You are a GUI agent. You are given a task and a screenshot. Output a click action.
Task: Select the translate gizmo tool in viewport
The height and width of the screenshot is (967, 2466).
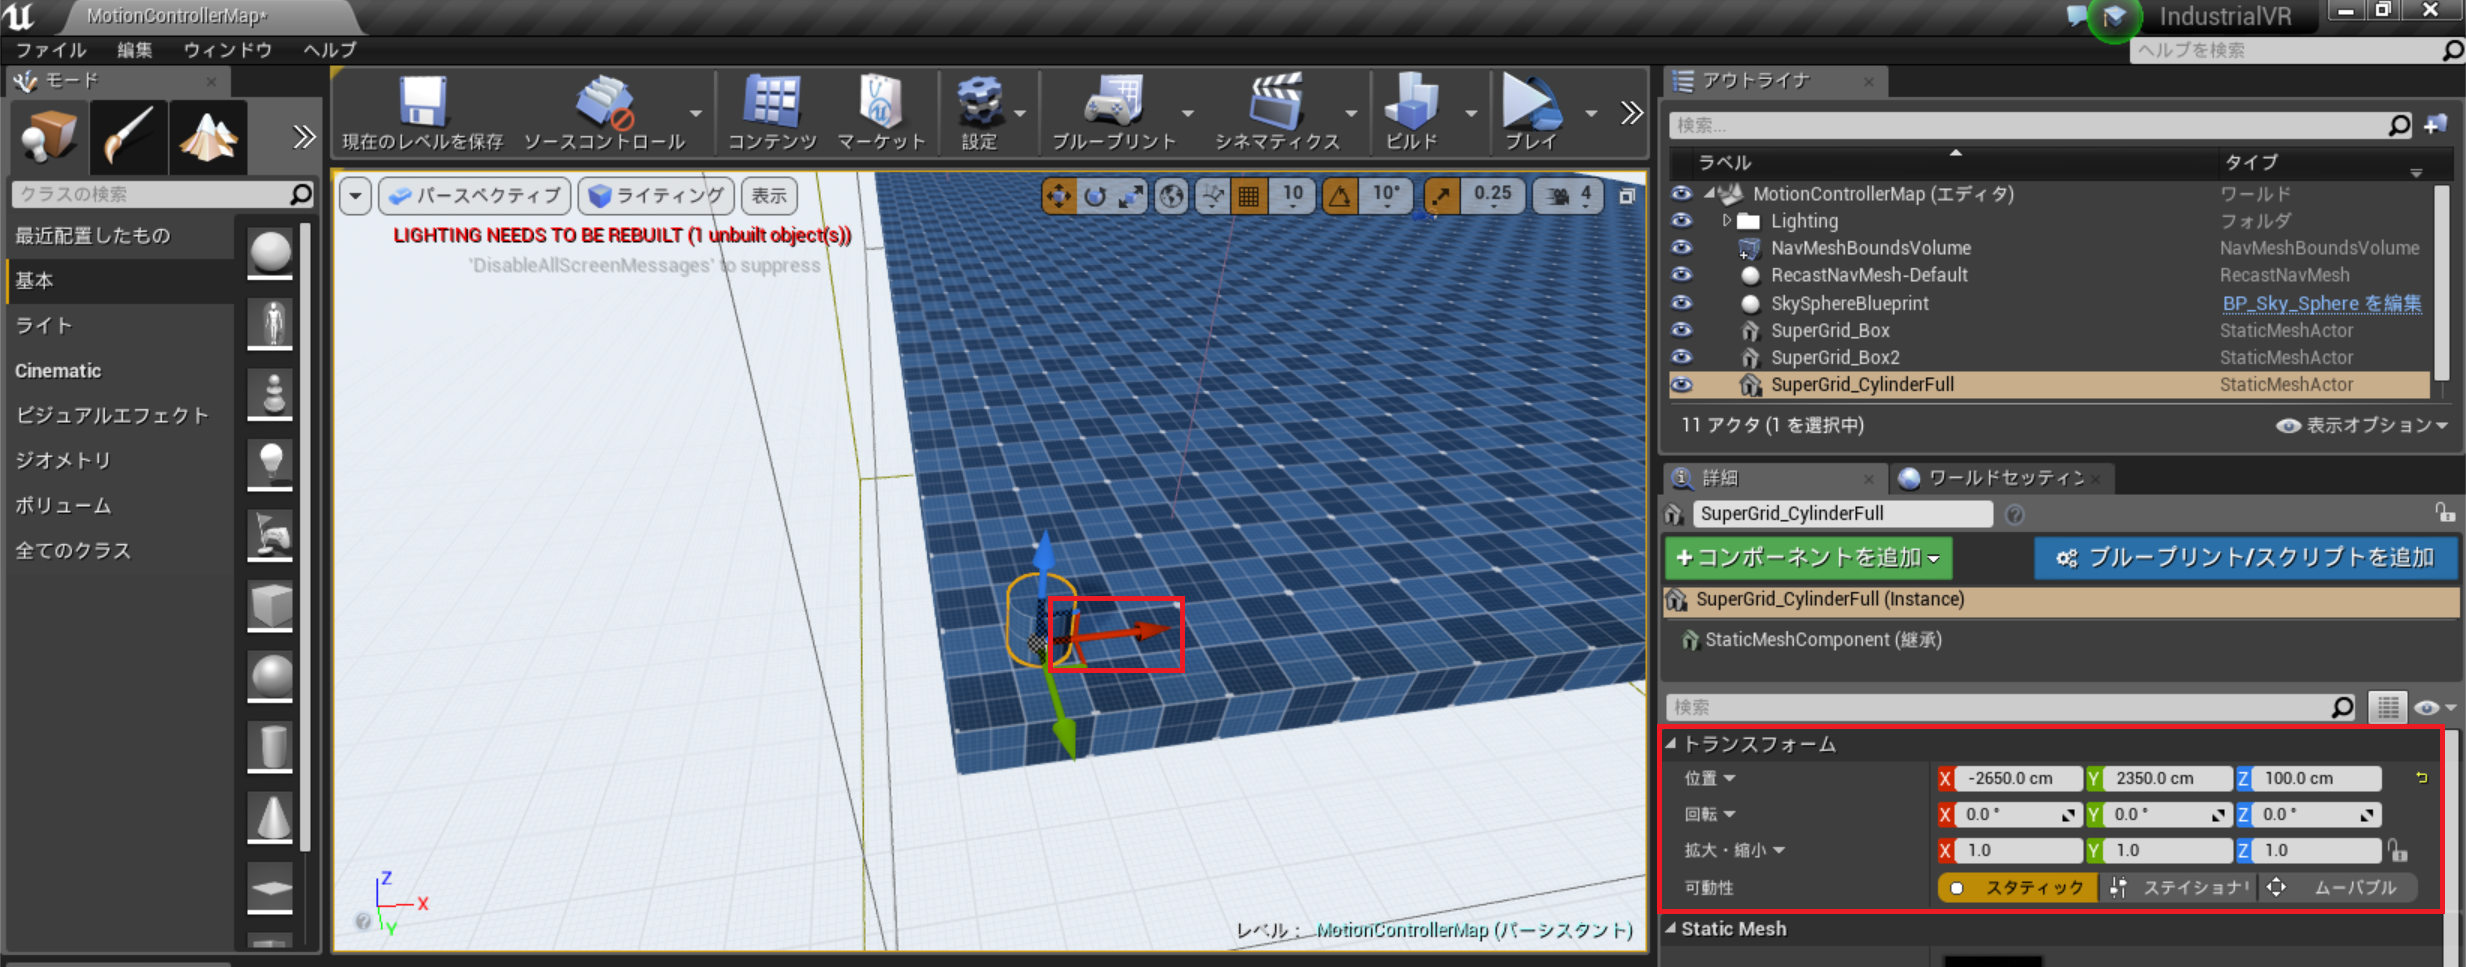[x=1058, y=196]
